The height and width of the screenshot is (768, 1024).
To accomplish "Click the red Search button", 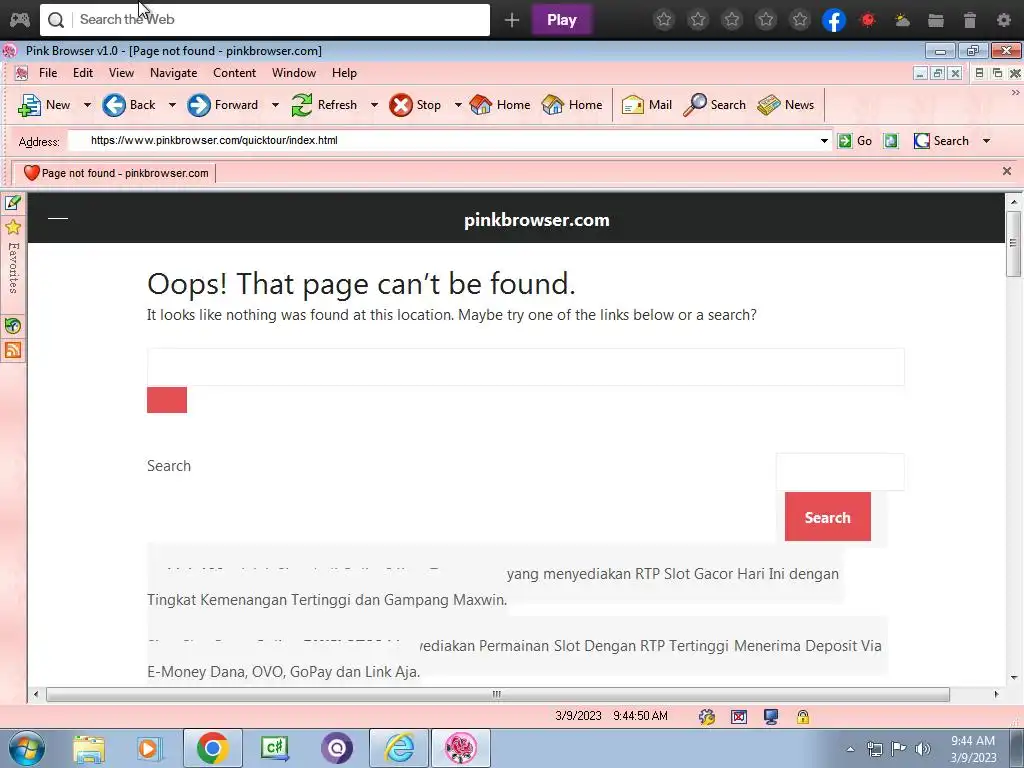I will [x=827, y=517].
